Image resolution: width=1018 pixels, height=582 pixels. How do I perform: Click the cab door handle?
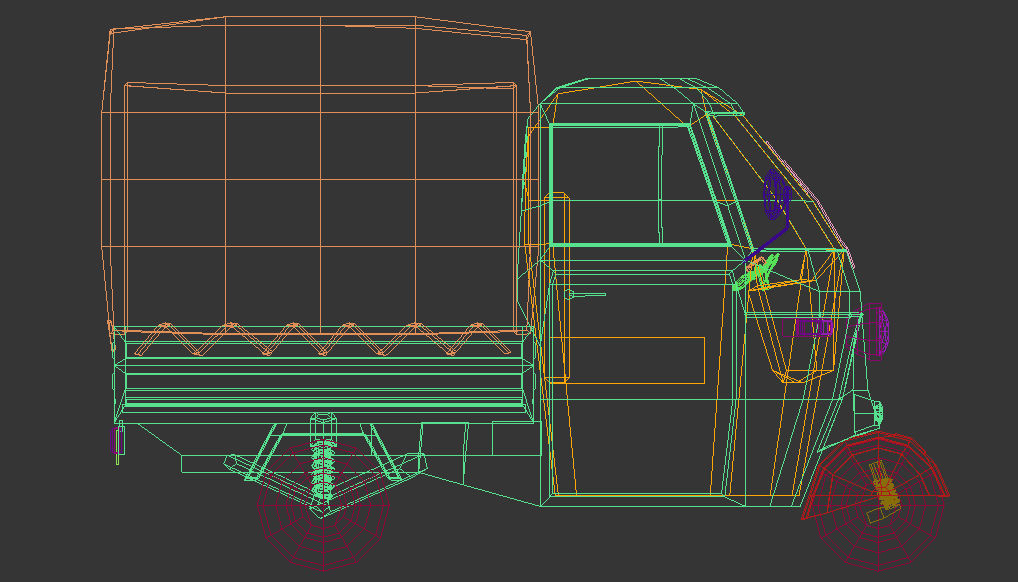[584, 295]
